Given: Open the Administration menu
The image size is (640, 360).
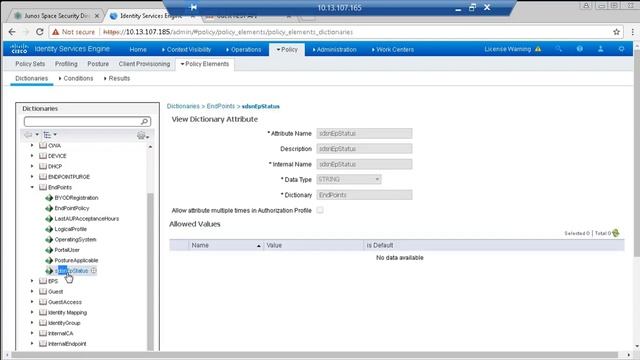Looking at the screenshot, I should pos(334,49).
